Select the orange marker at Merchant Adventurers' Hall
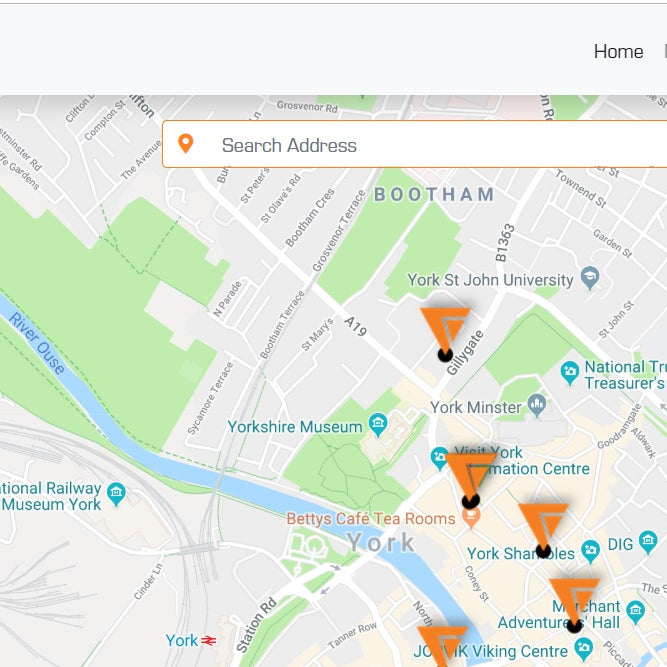Viewport: 667px width, 667px height. (574, 605)
